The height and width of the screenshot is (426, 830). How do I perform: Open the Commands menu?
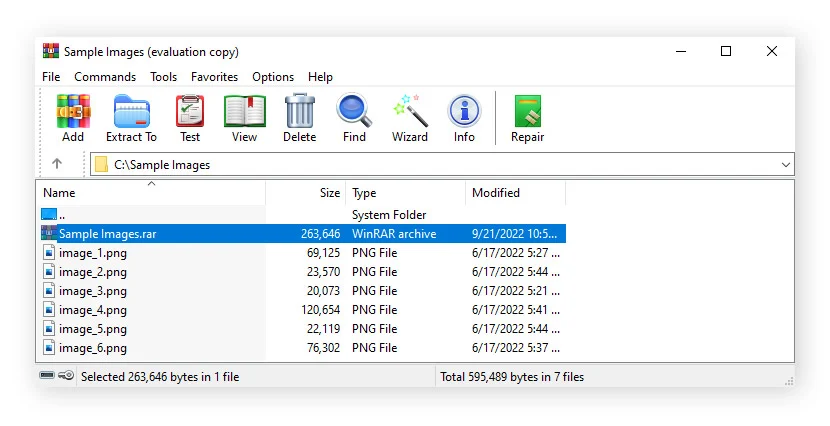coord(105,77)
